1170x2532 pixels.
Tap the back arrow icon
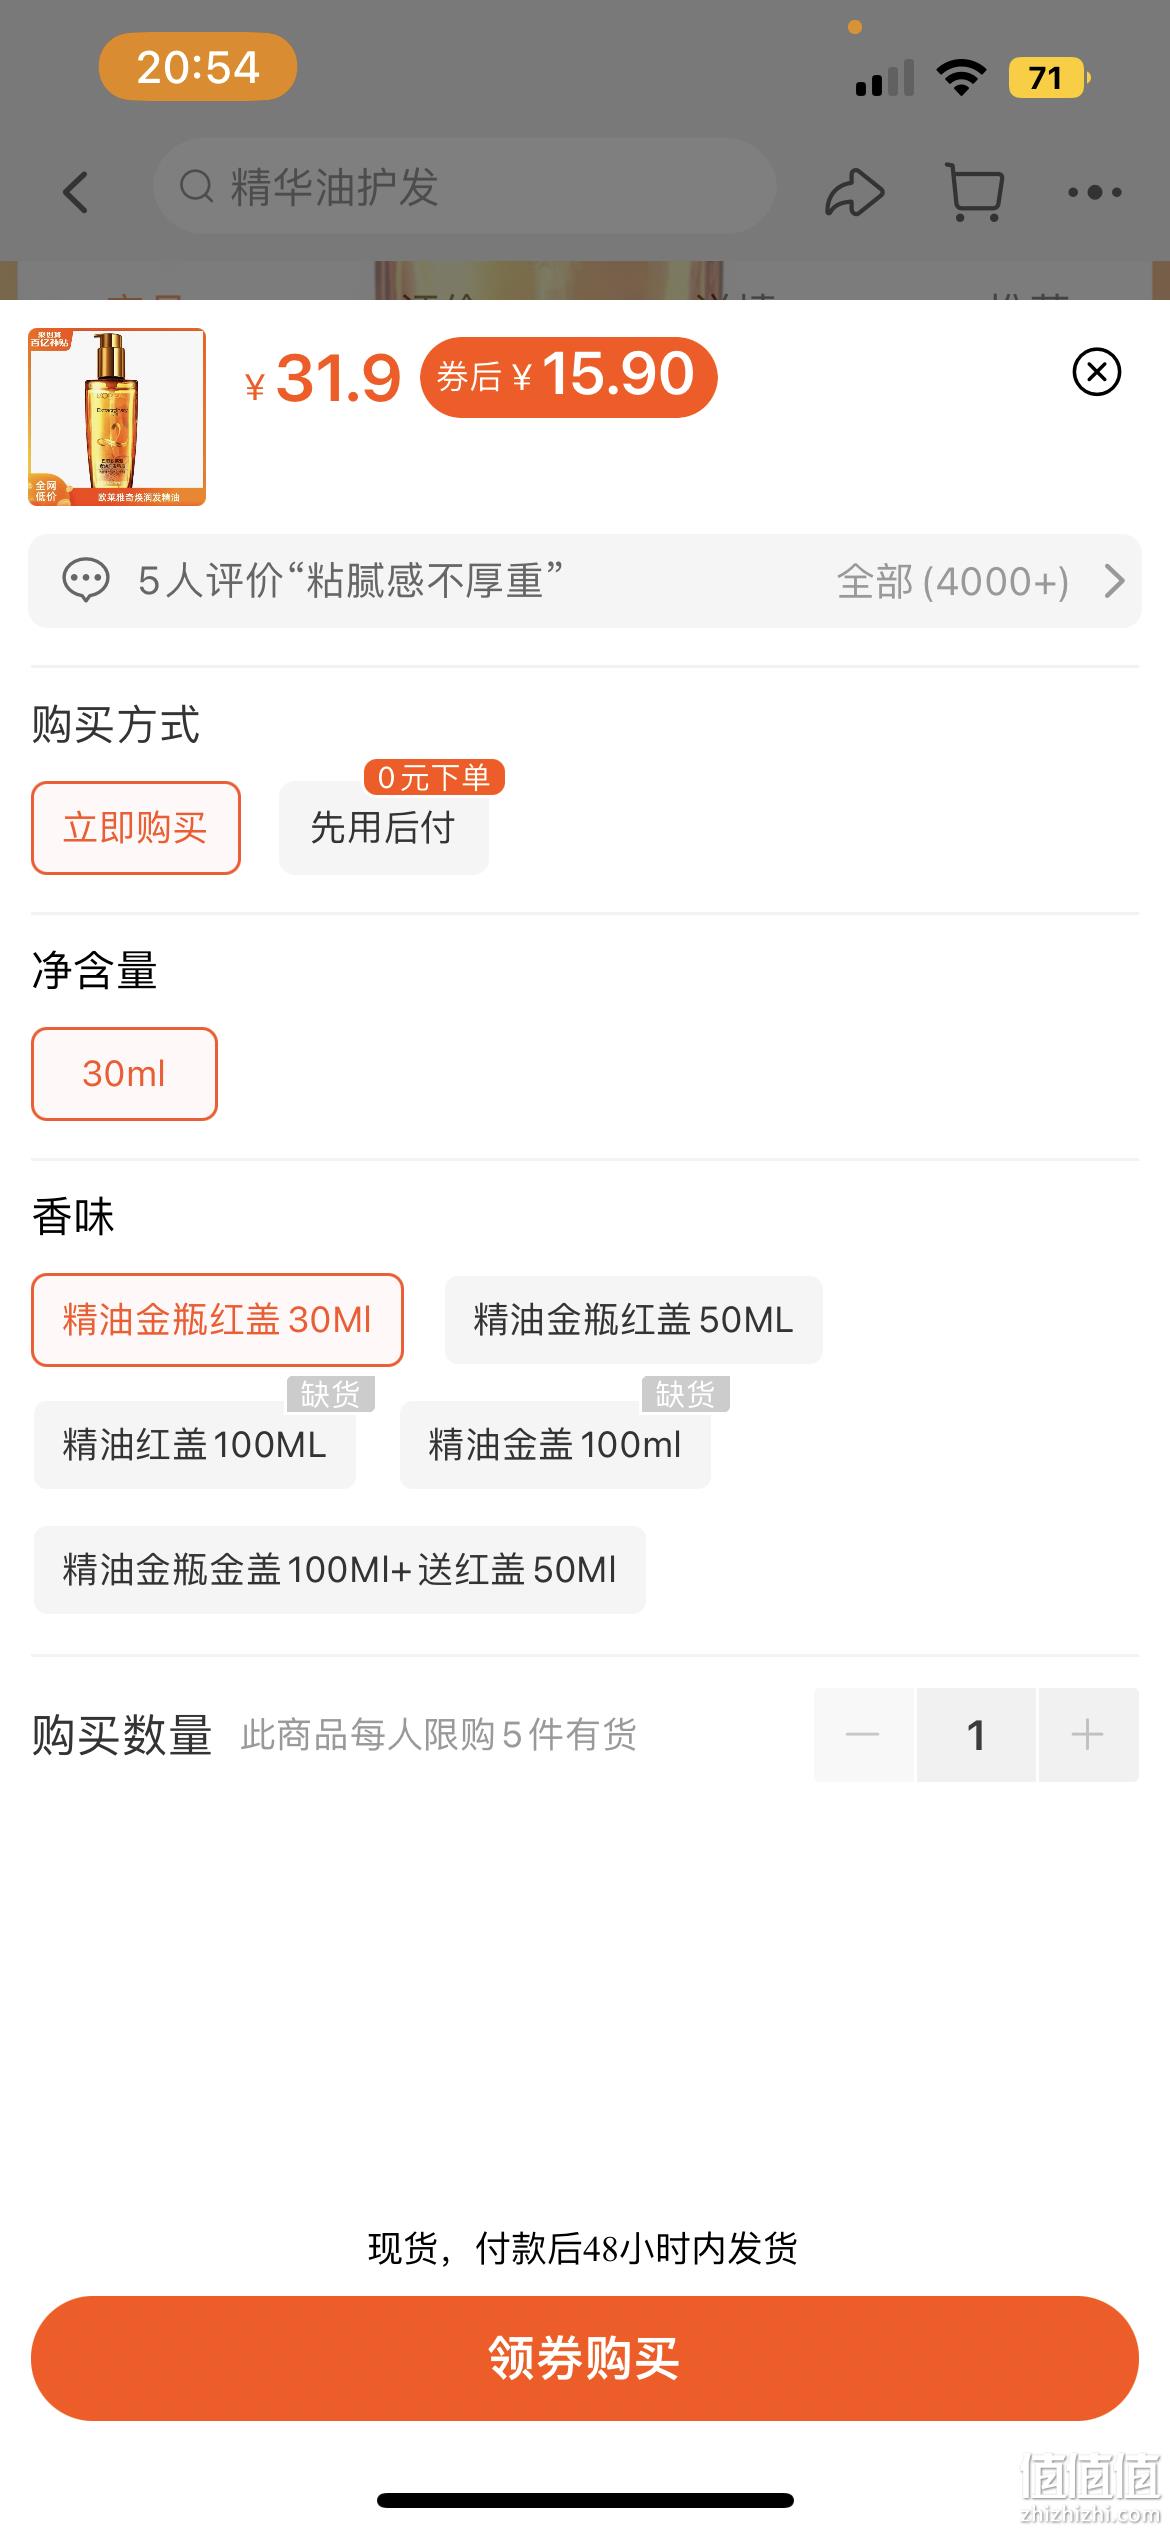coord(76,191)
